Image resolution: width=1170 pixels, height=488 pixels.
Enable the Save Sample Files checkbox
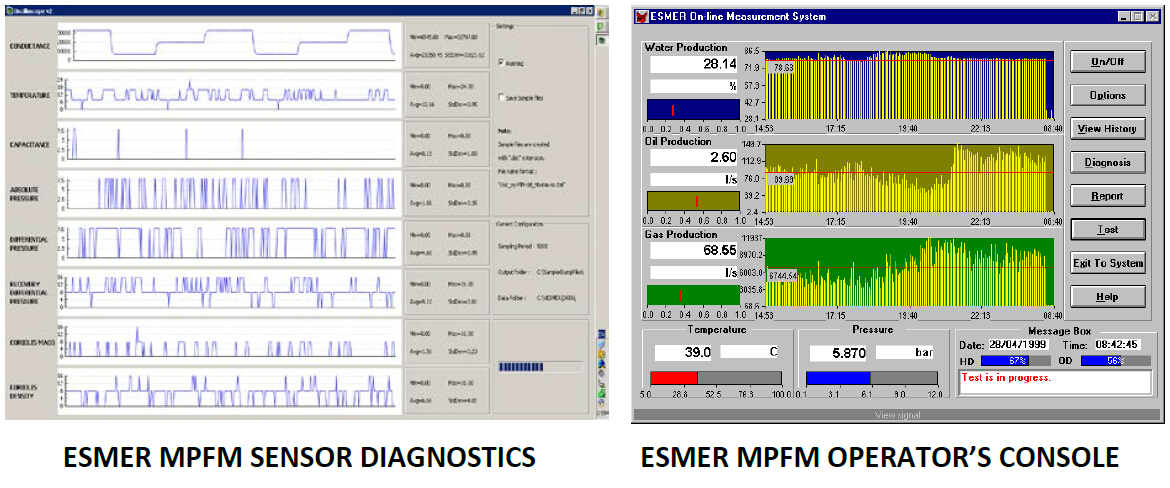pyautogui.click(x=501, y=98)
